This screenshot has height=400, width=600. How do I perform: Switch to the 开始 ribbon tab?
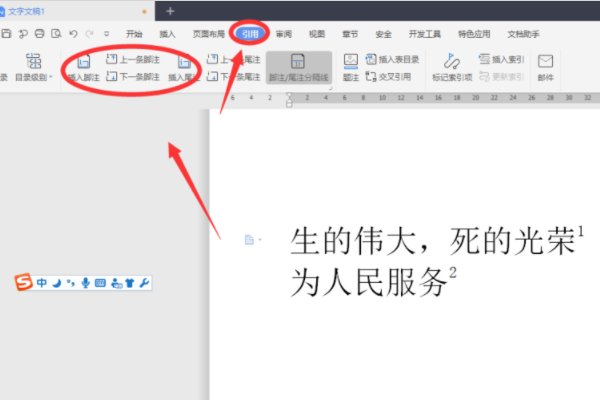pyautogui.click(x=134, y=34)
